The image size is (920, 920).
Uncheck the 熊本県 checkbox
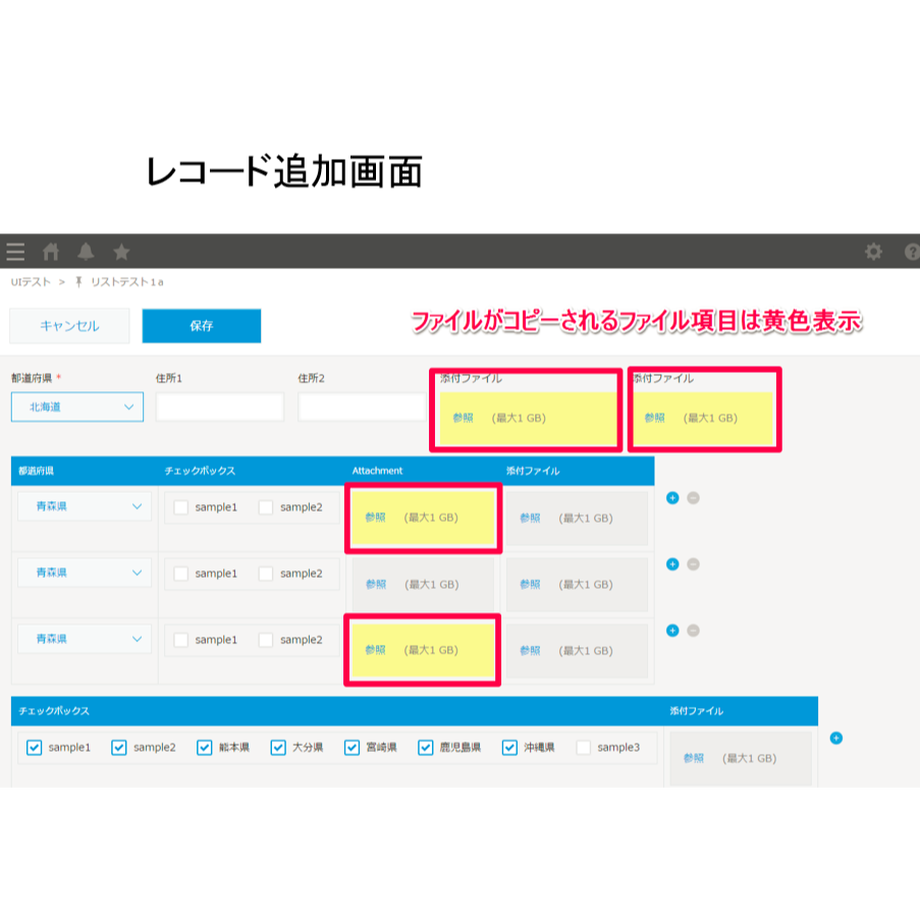tap(204, 748)
